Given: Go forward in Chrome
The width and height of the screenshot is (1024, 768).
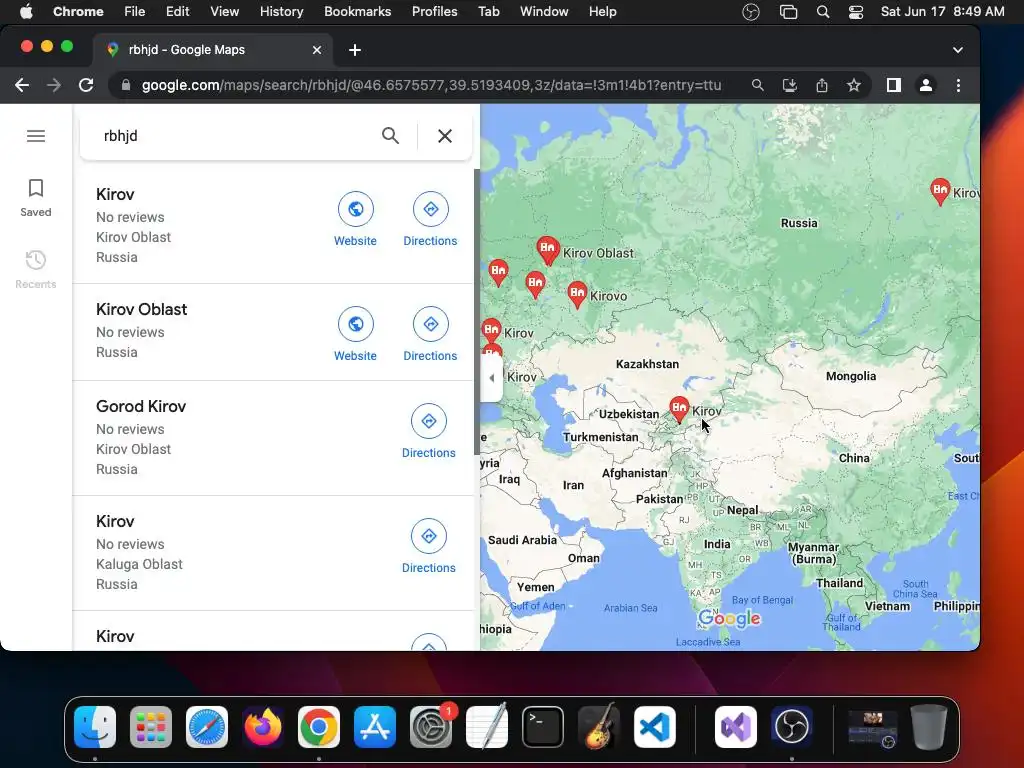Looking at the screenshot, I should click(x=54, y=85).
